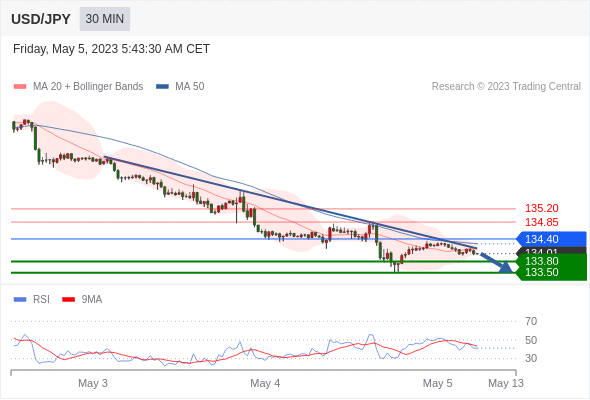590x400 pixels.
Task: Click the May 4 date axis label
Action: coord(265,383)
